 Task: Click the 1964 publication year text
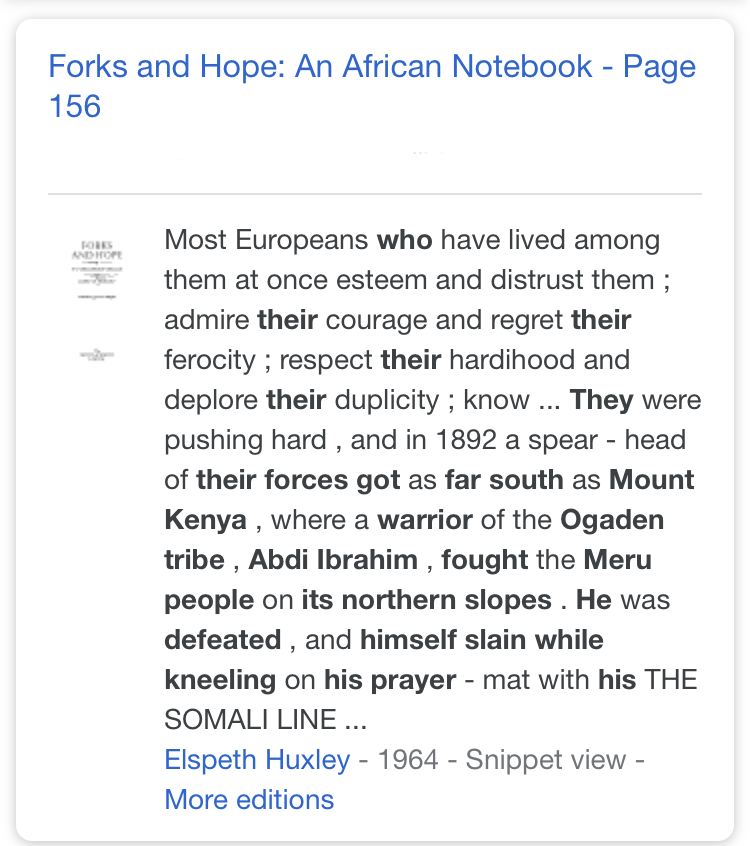click(x=408, y=760)
